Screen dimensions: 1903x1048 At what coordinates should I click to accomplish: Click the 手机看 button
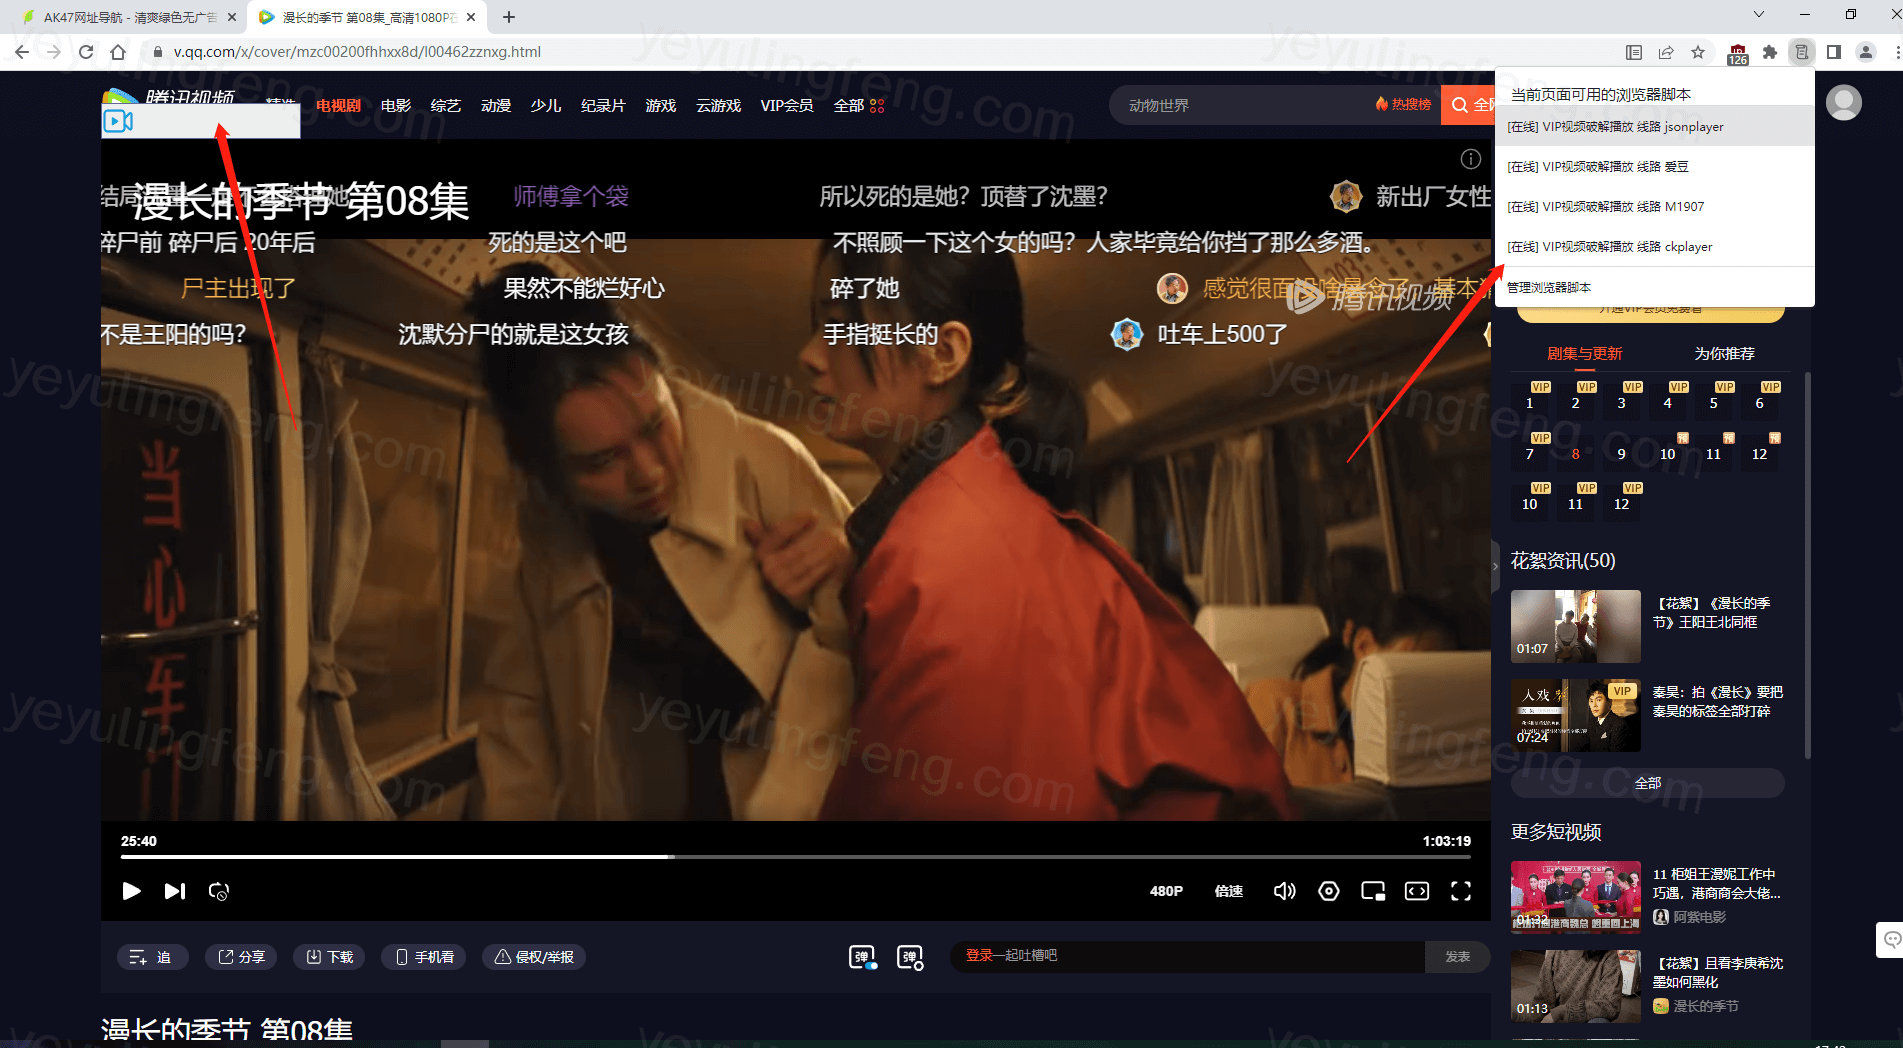[x=424, y=957]
